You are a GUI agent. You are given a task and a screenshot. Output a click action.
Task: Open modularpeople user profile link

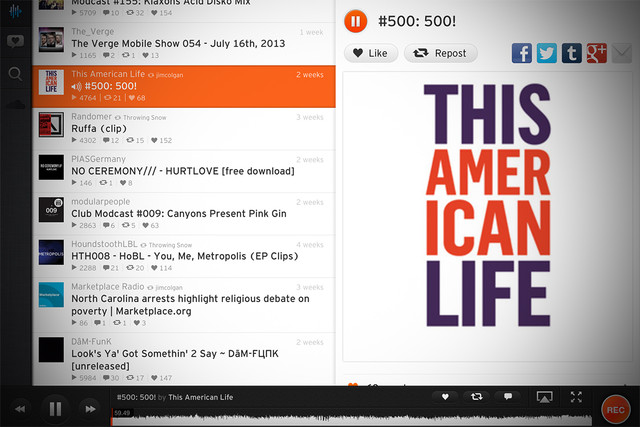pyautogui.click(x=100, y=202)
